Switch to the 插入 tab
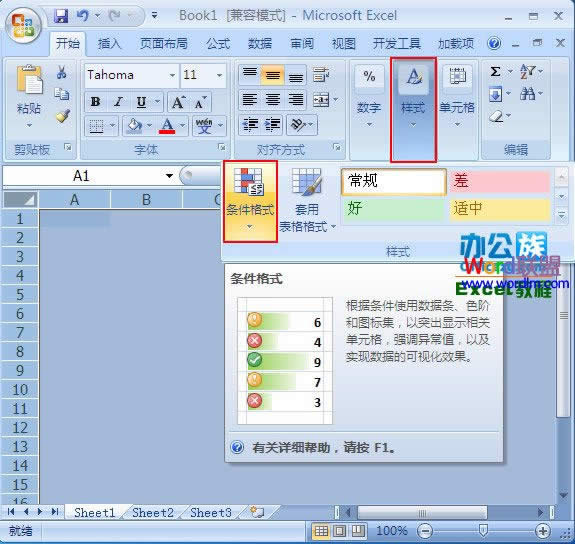 110,44
